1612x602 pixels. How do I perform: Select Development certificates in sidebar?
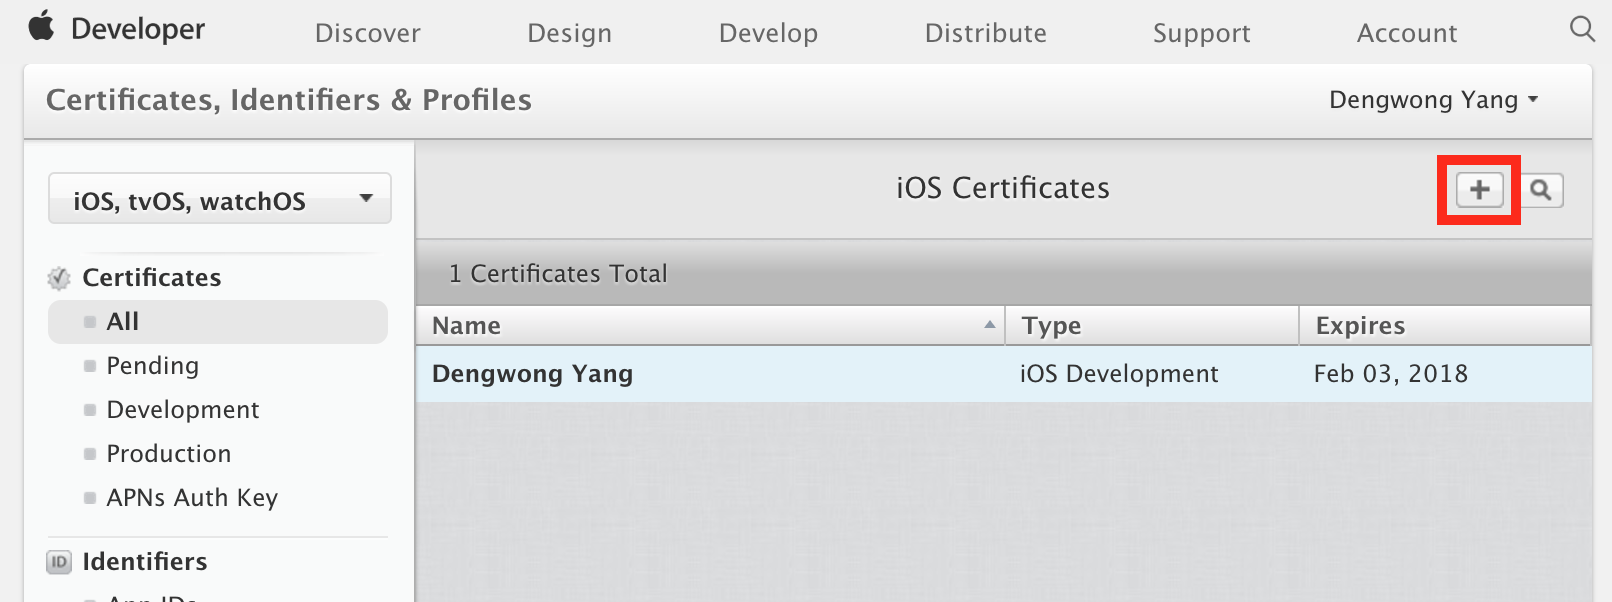[x=183, y=410]
